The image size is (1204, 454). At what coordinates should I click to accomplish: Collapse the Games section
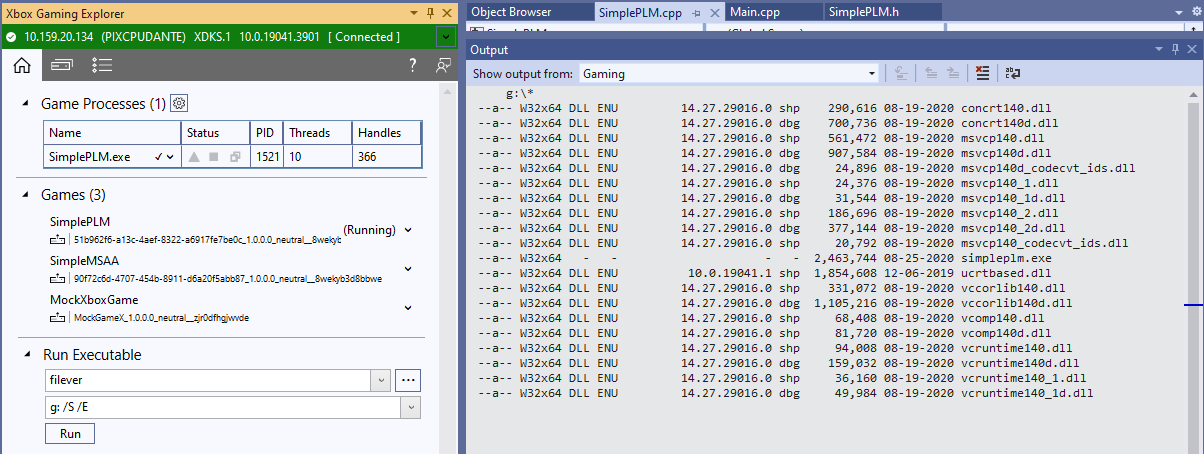click(24, 194)
